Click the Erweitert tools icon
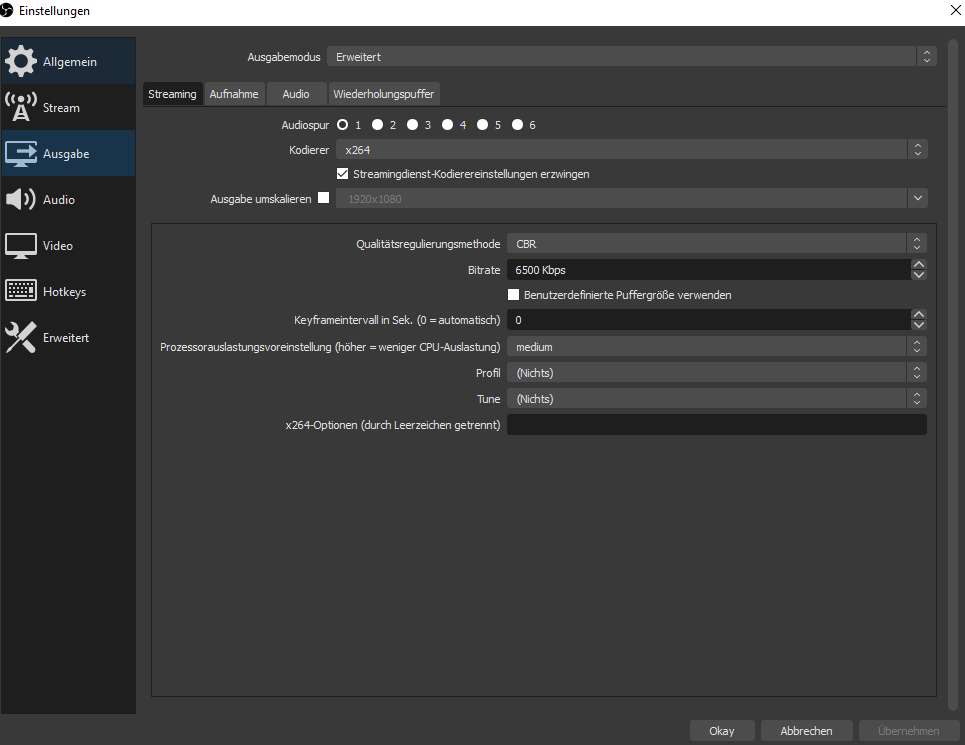 (21, 337)
